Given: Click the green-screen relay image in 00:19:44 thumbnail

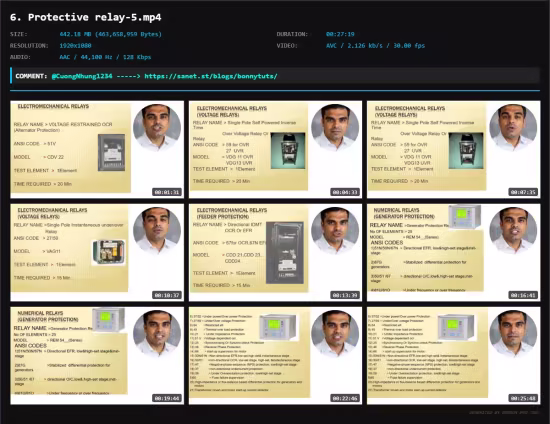Looking at the screenshot, I should [108, 320].
